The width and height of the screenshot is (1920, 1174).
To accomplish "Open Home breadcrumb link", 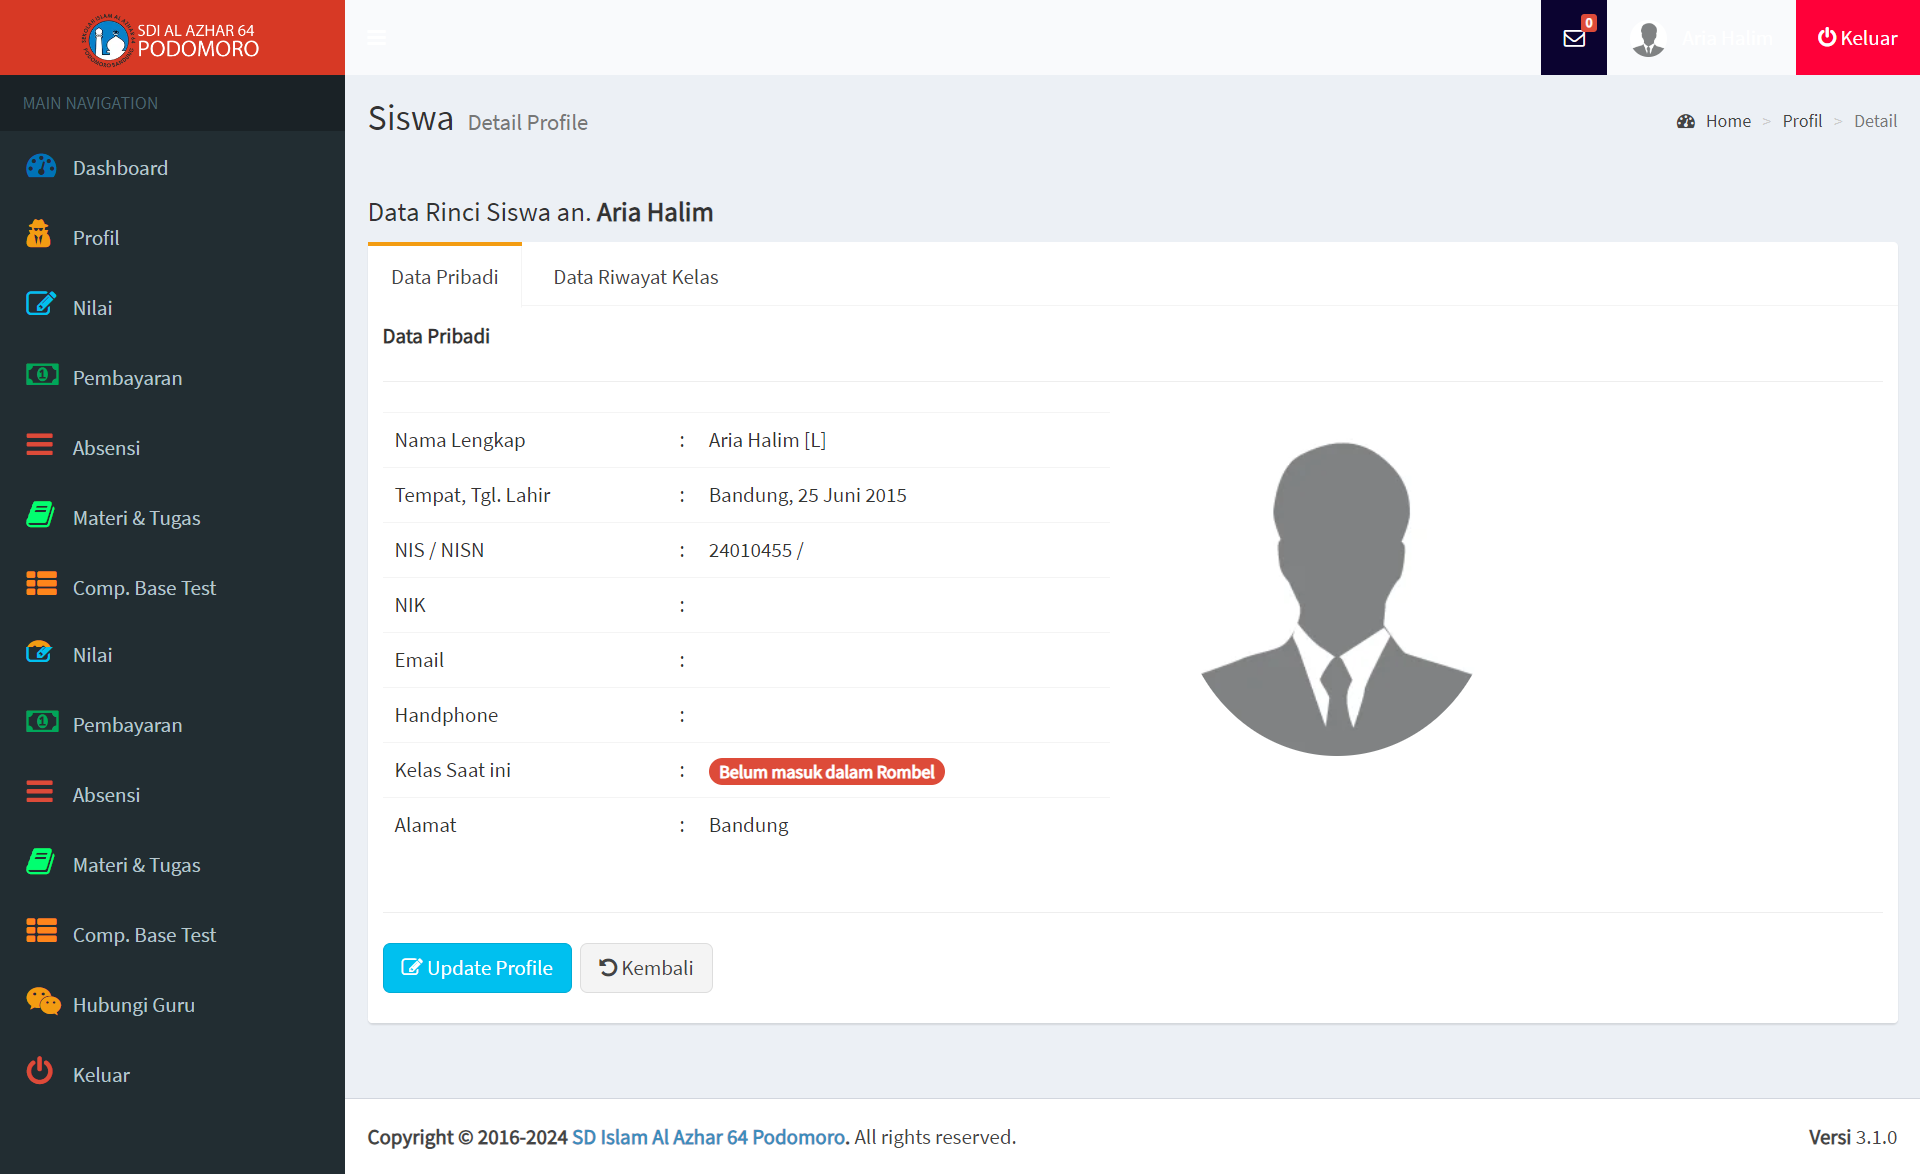I will (x=1727, y=121).
